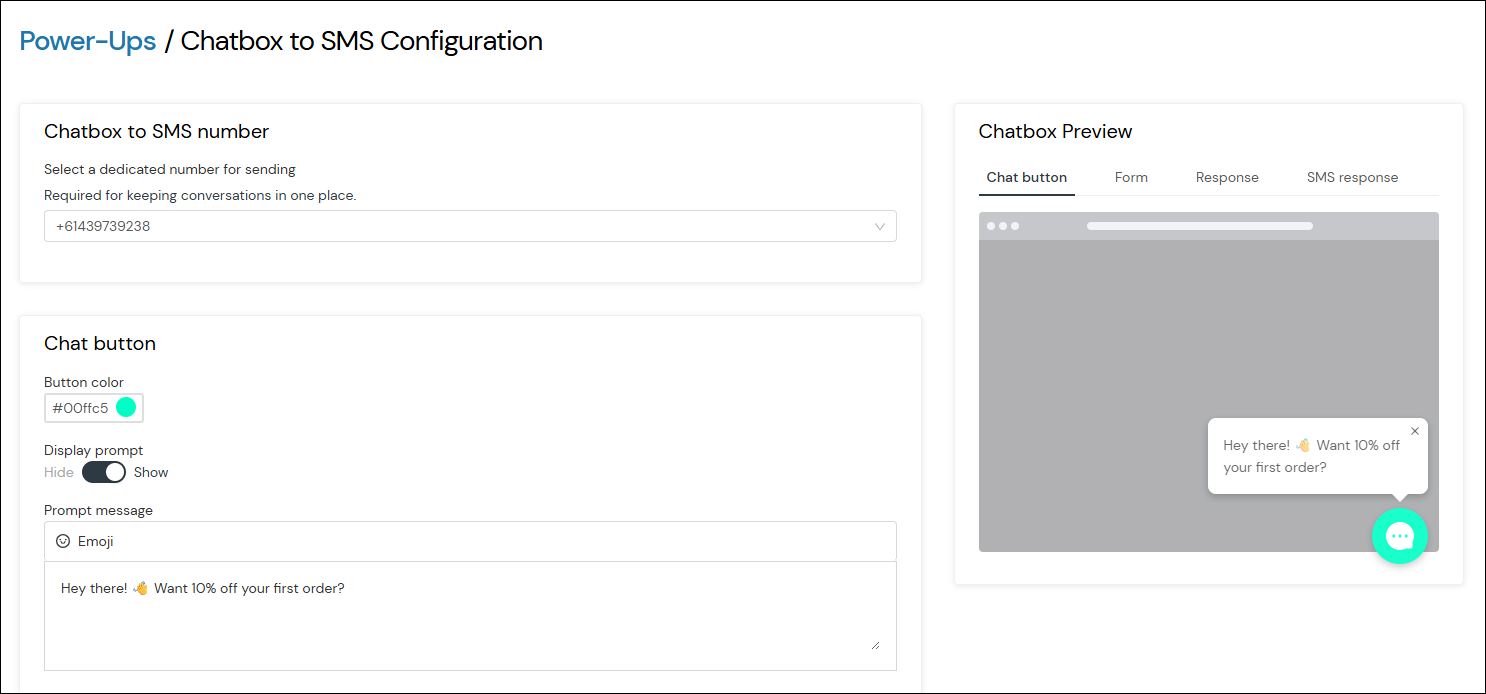The height and width of the screenshot is (694, 1486).
Task: Switch to the SMS response preview tab
Action: pos(1352,177)
